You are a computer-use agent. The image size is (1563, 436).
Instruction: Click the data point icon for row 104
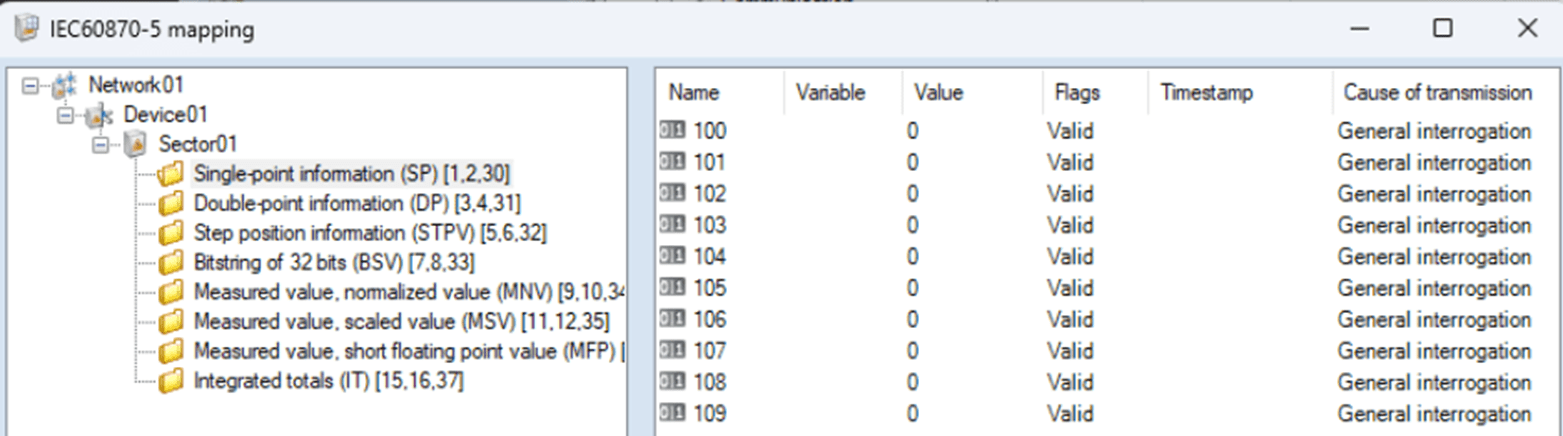[x=672, y=256]
